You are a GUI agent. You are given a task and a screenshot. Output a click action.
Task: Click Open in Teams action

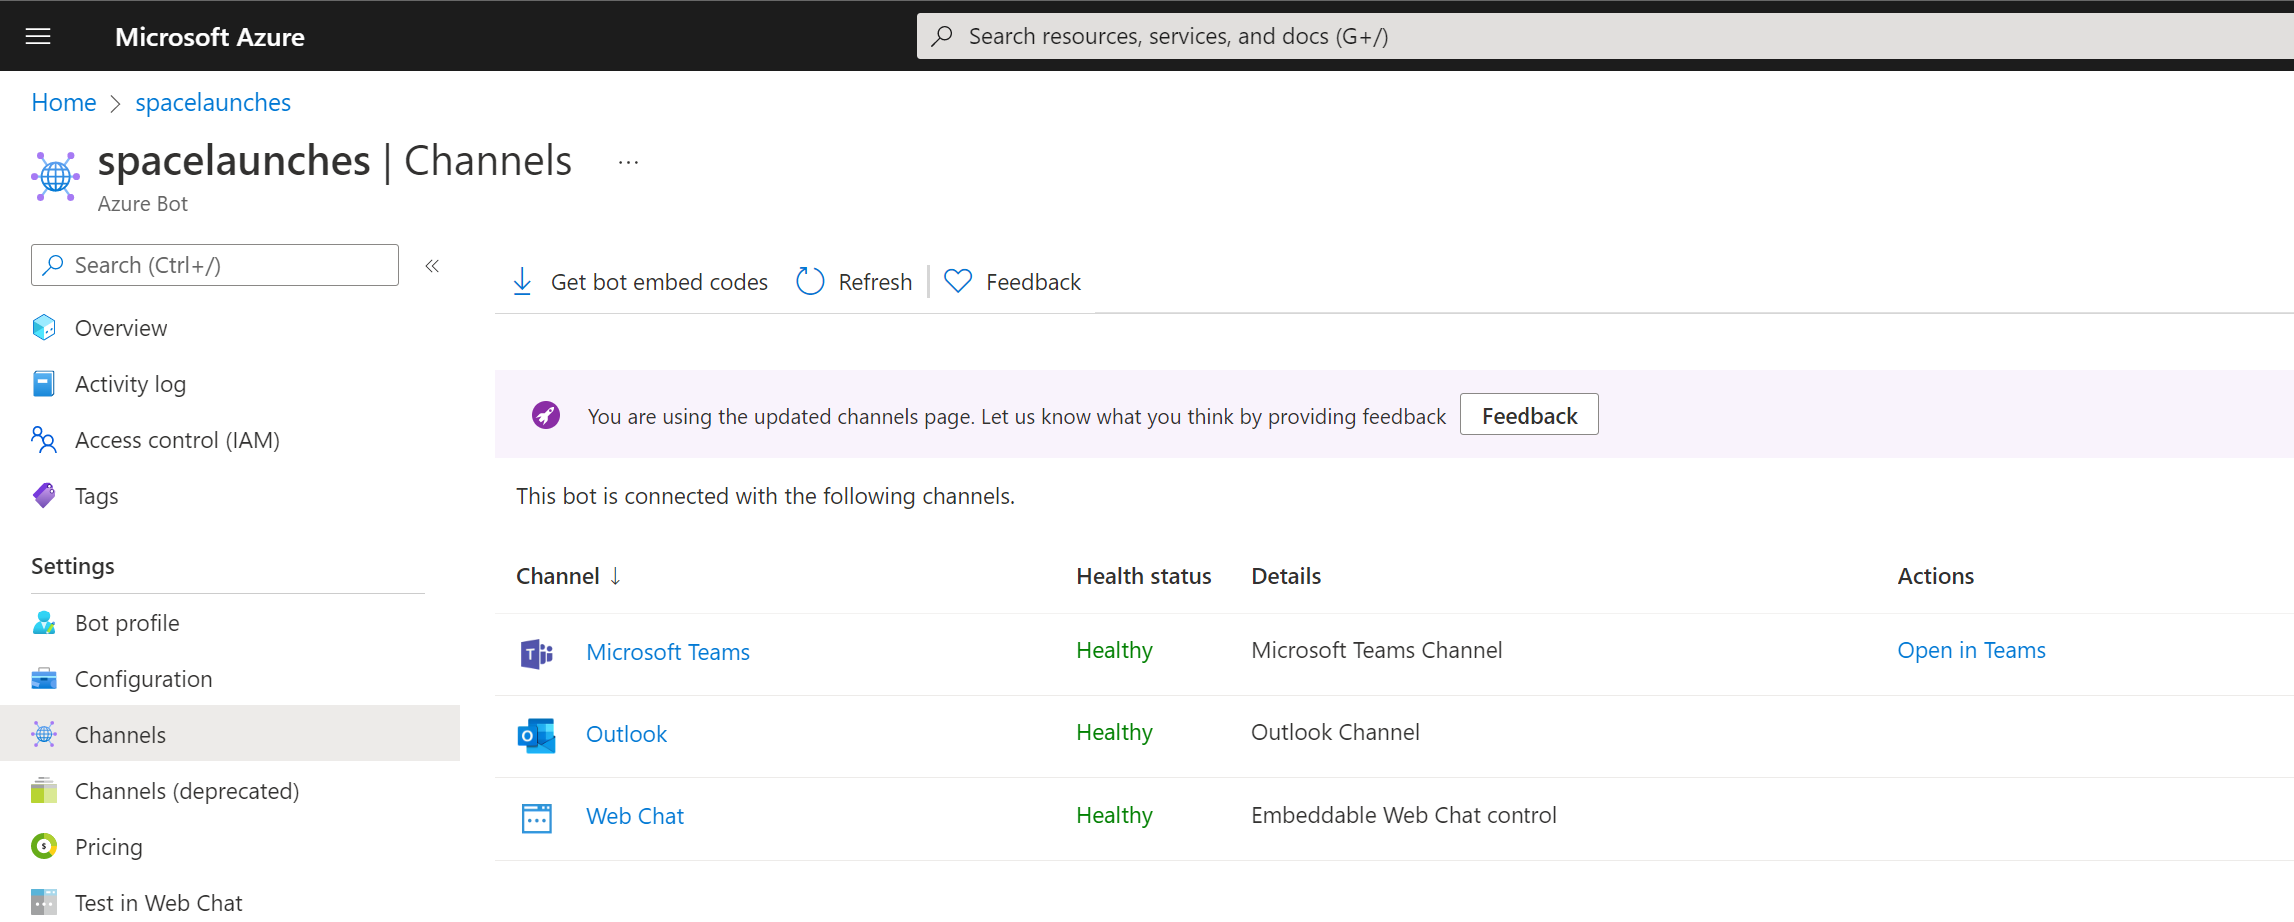point(1971,650)
